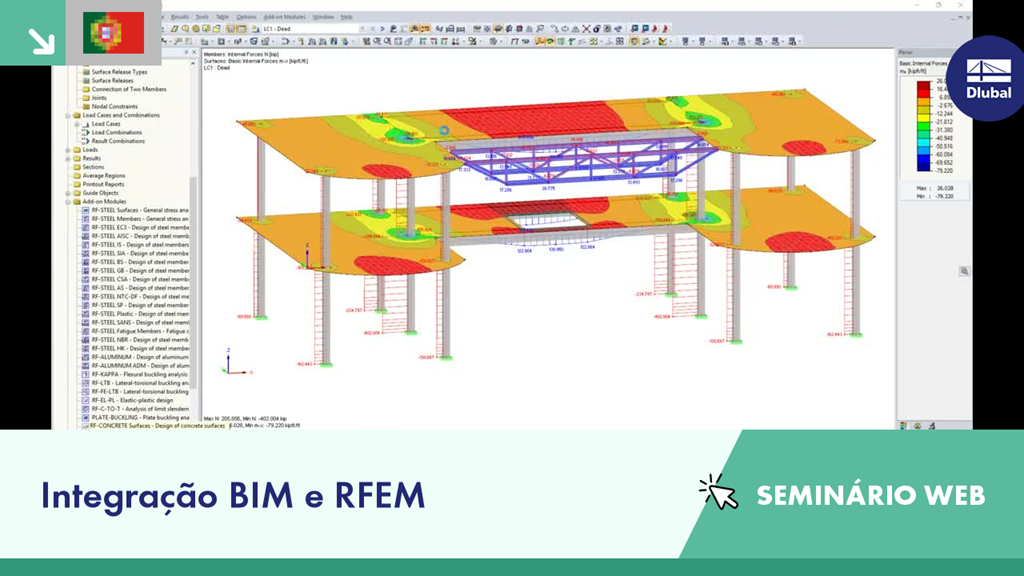Select Printout Reports folder
This screenshot has width=1024, height=576.
coord(103,184)
